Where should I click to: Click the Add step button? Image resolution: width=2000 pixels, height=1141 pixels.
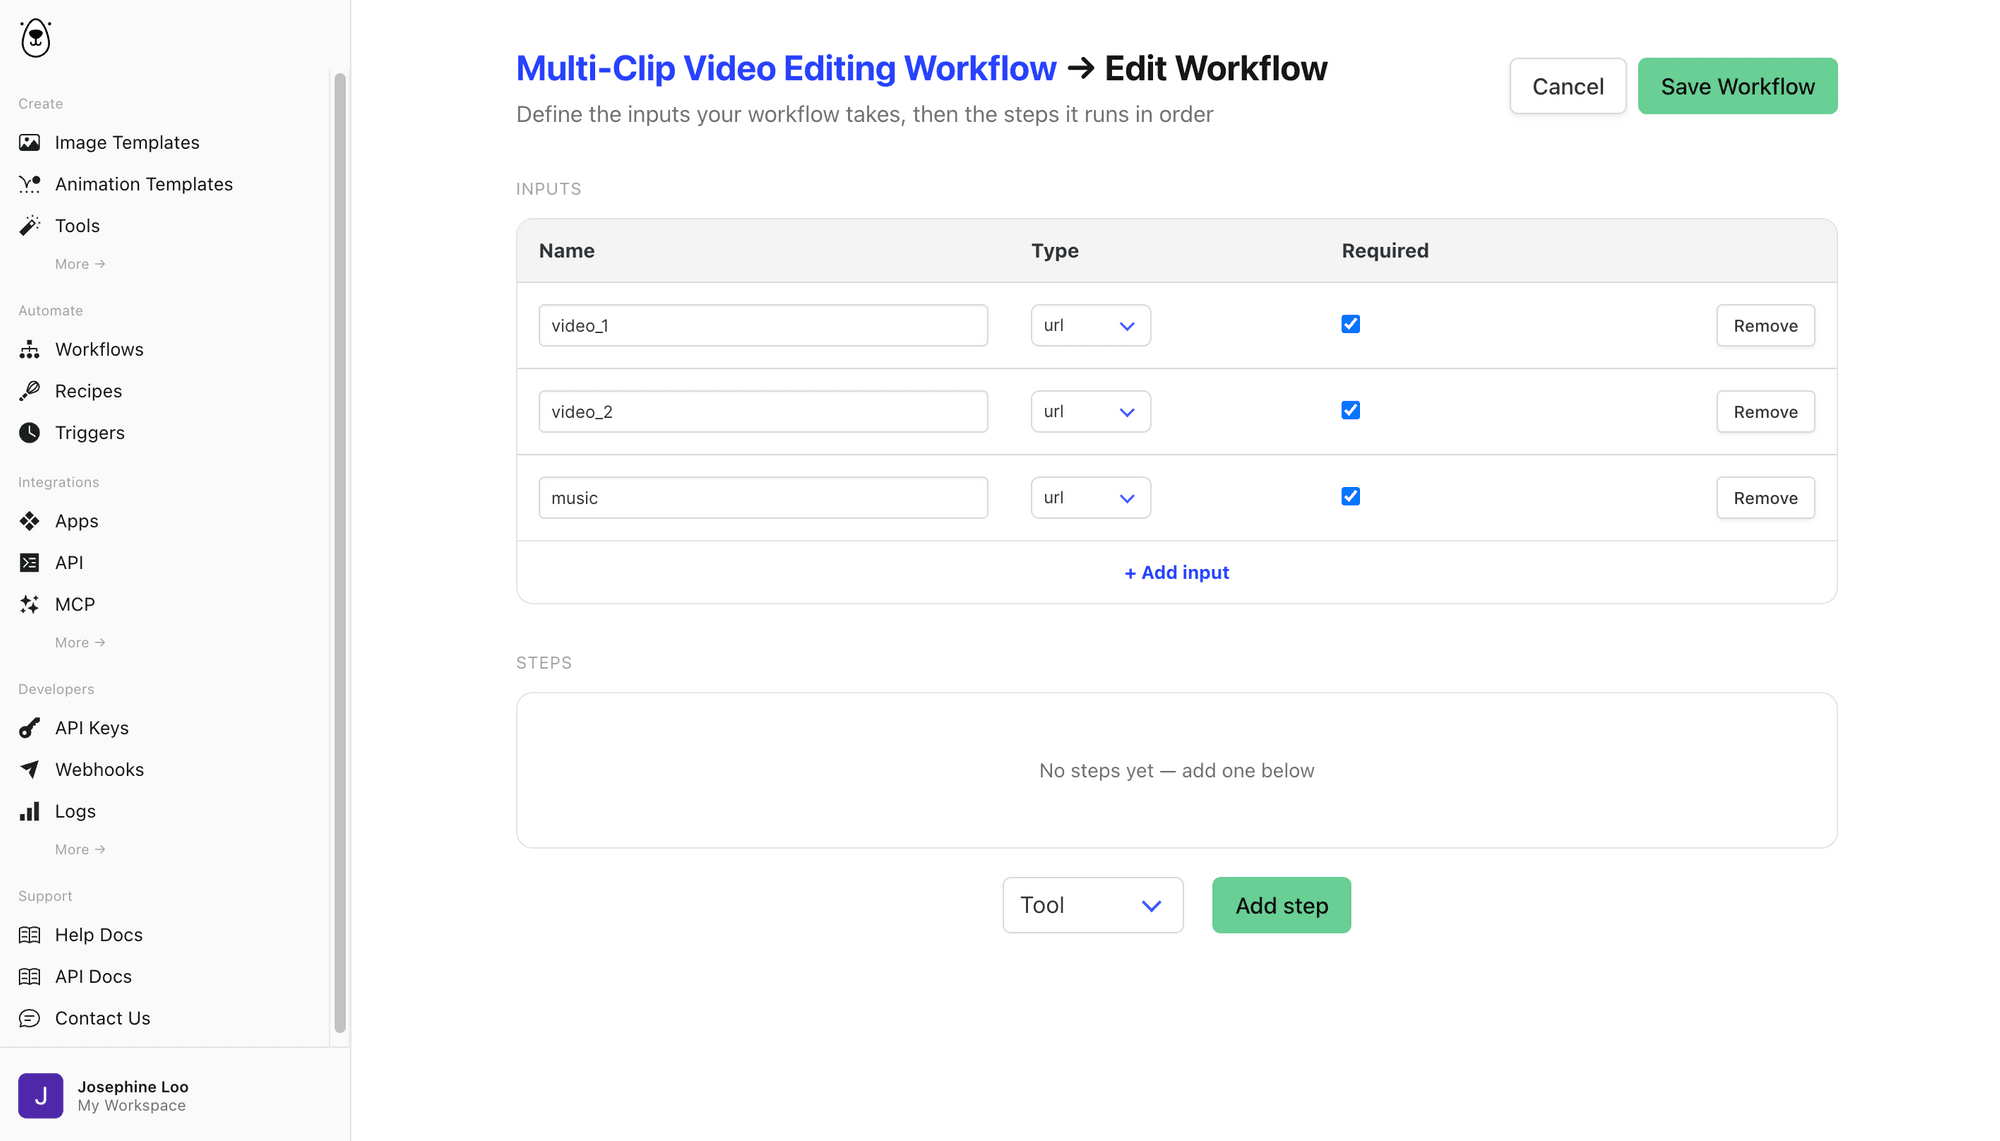tap(1281, 905)
